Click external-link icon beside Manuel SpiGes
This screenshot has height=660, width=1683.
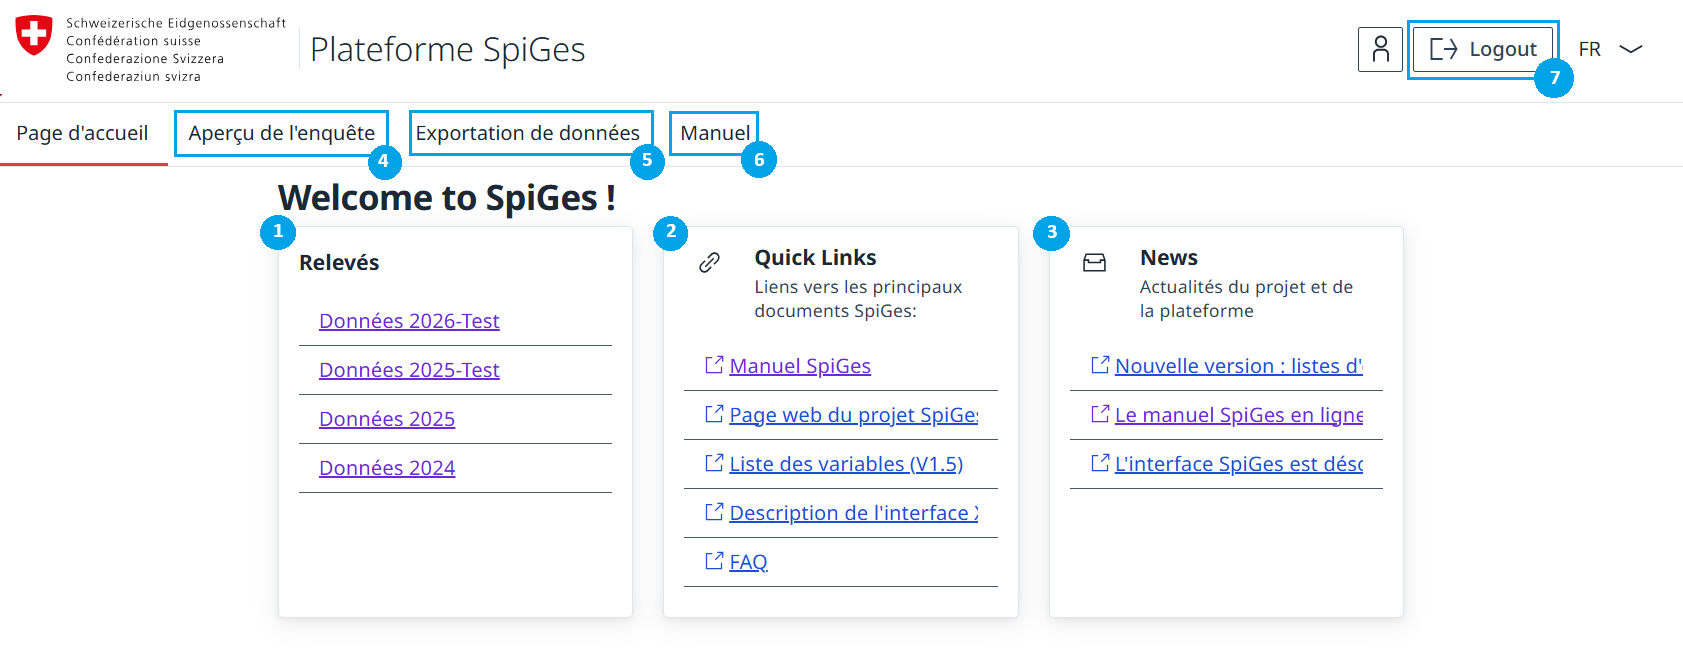point(714,365)
